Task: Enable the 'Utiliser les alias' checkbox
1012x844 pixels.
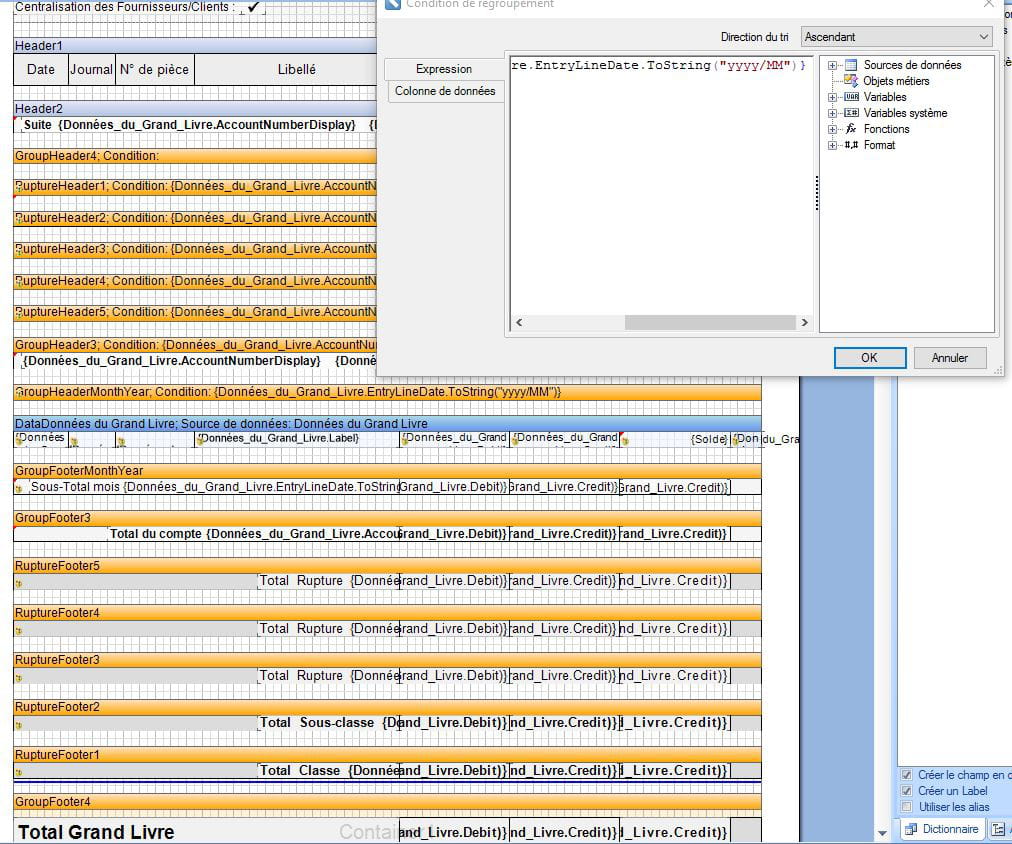Action: (x=907, y=807)
